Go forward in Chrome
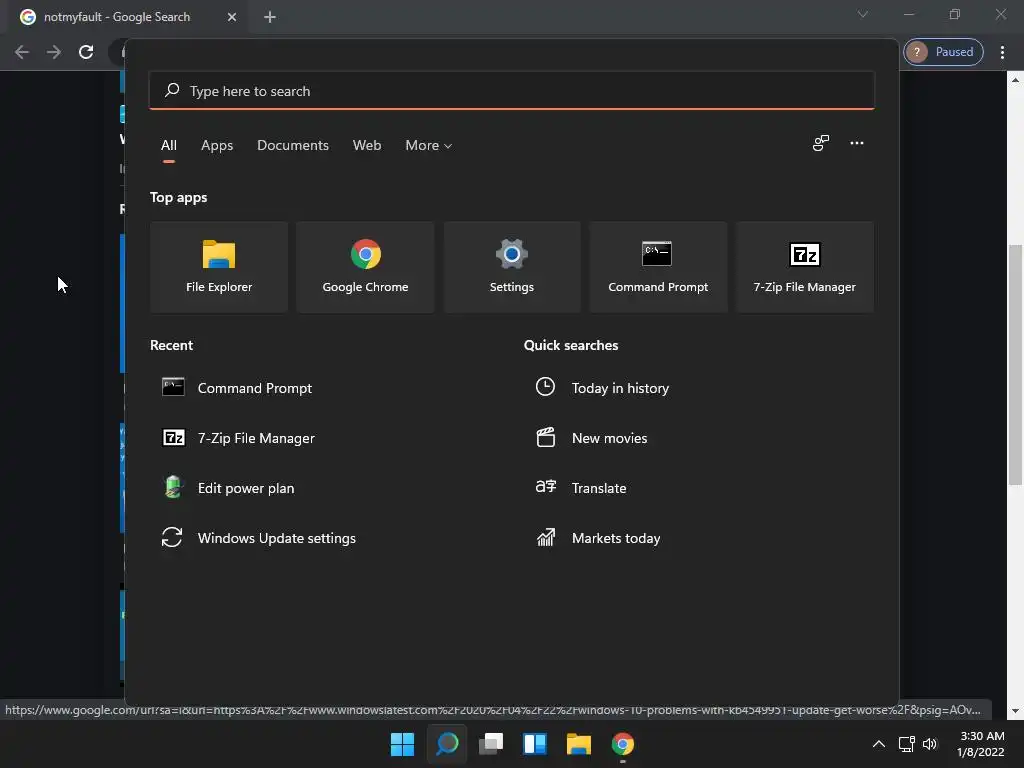Screen dimensions: 1024x768 [54, 52]
